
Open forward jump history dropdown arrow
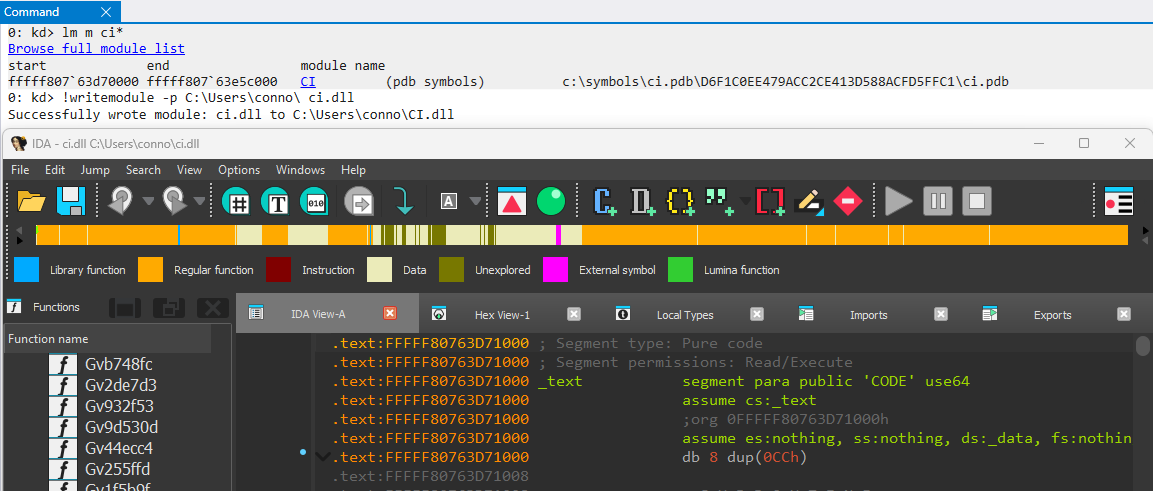pyautogui.click(x=200, y=201)
